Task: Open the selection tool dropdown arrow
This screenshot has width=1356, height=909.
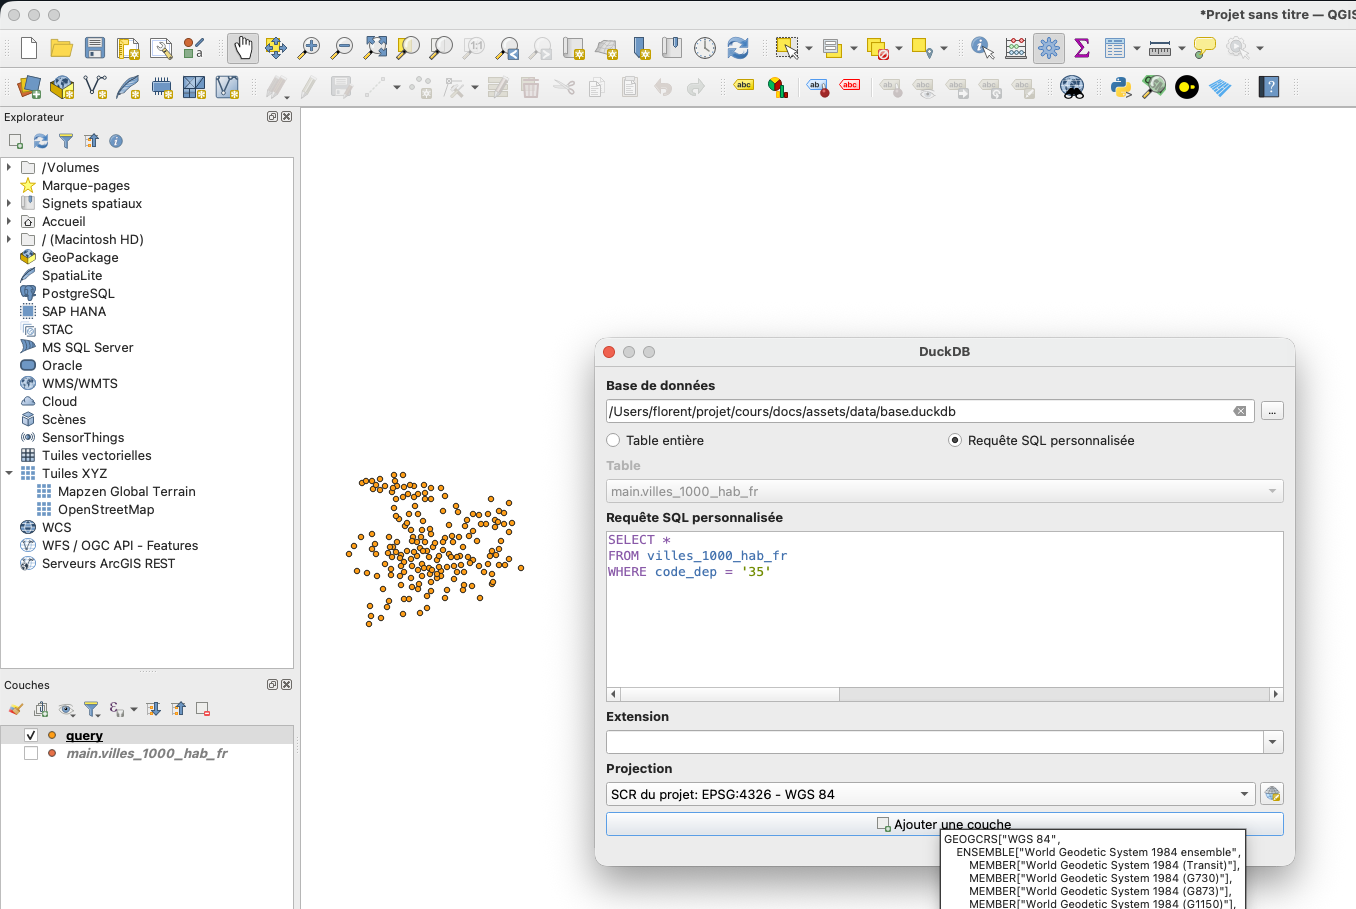Action: pyautogui.click(x=808, y=48)
